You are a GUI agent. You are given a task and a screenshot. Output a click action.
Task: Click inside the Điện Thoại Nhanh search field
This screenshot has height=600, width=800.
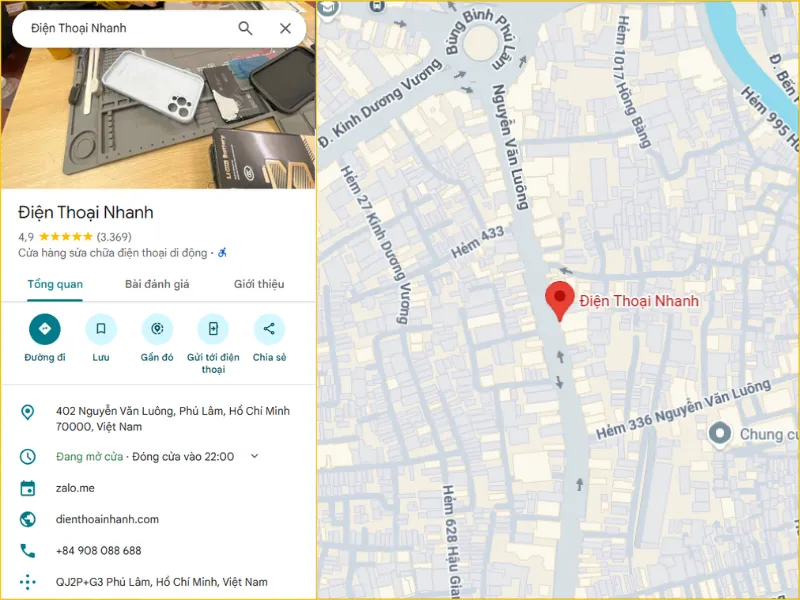(x=128, y=29)
